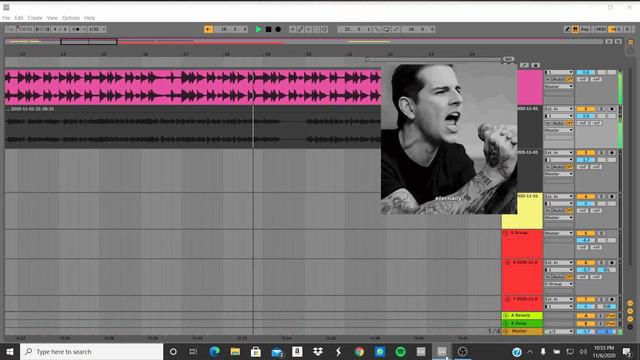Arm track 2 for recording
Viewport: 640px width, 360px height.
pyautogui.click(x=611, y=109)
